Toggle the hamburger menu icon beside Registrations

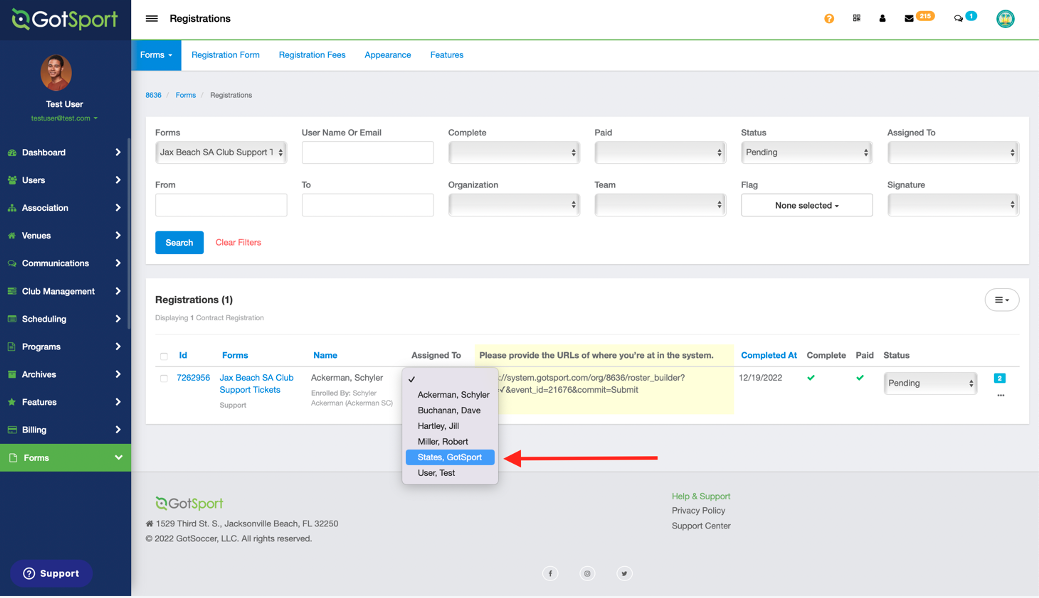click(x=152, y=19)
